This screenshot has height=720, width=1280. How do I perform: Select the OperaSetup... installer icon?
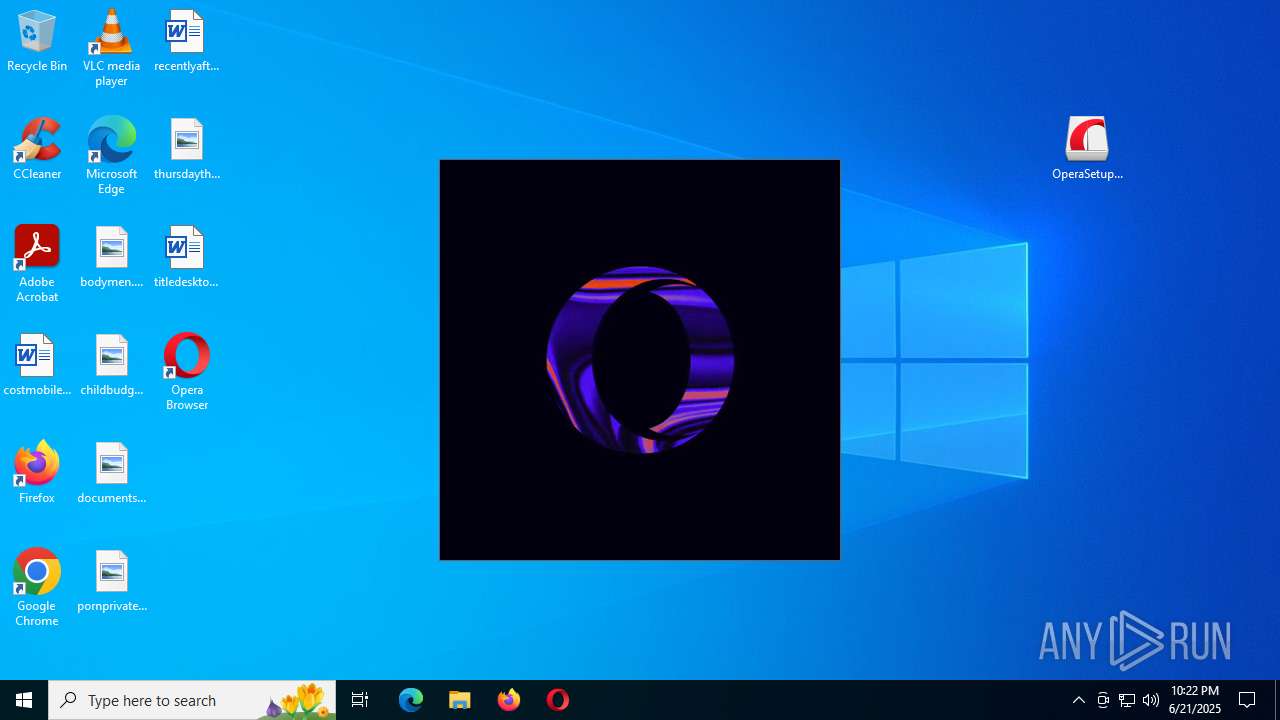[x=1087, y=149]
